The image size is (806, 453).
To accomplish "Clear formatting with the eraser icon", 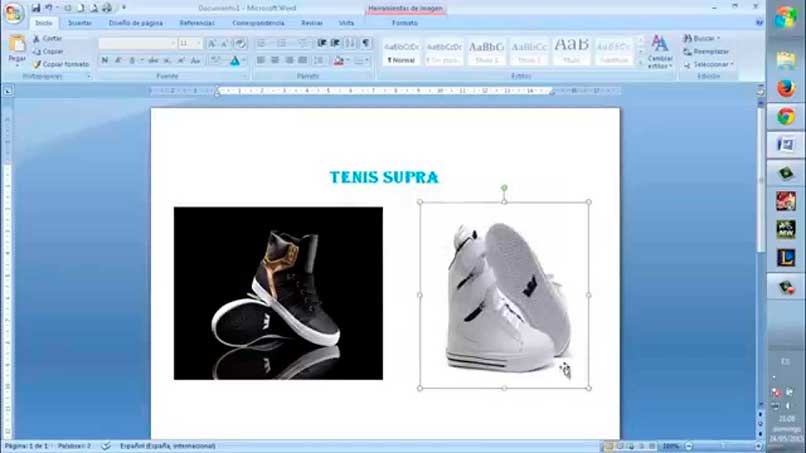I will point(241,44).
